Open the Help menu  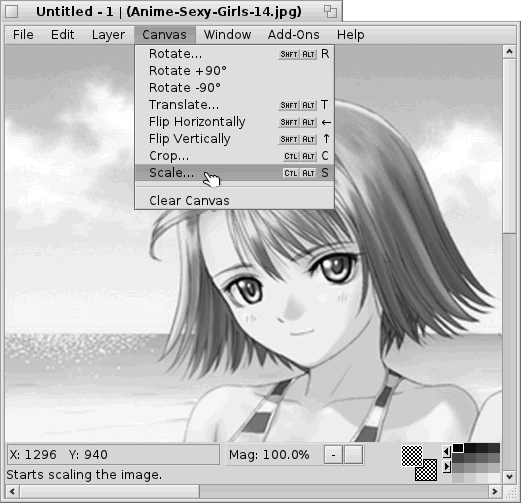[350, 35]
